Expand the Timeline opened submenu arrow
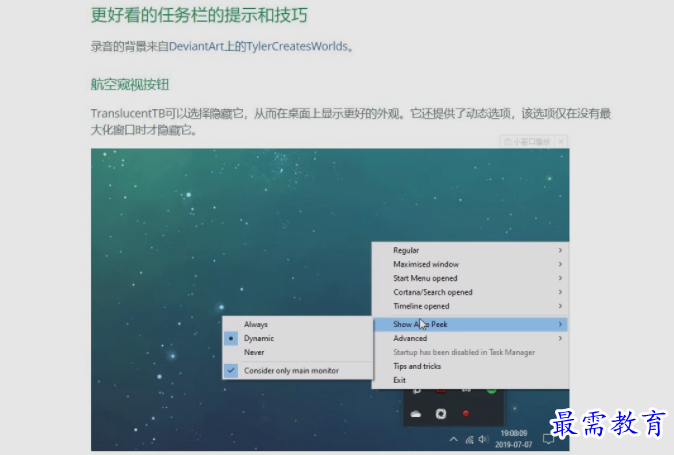The width and height of the screenshot is (674, 455). (560, 306)
